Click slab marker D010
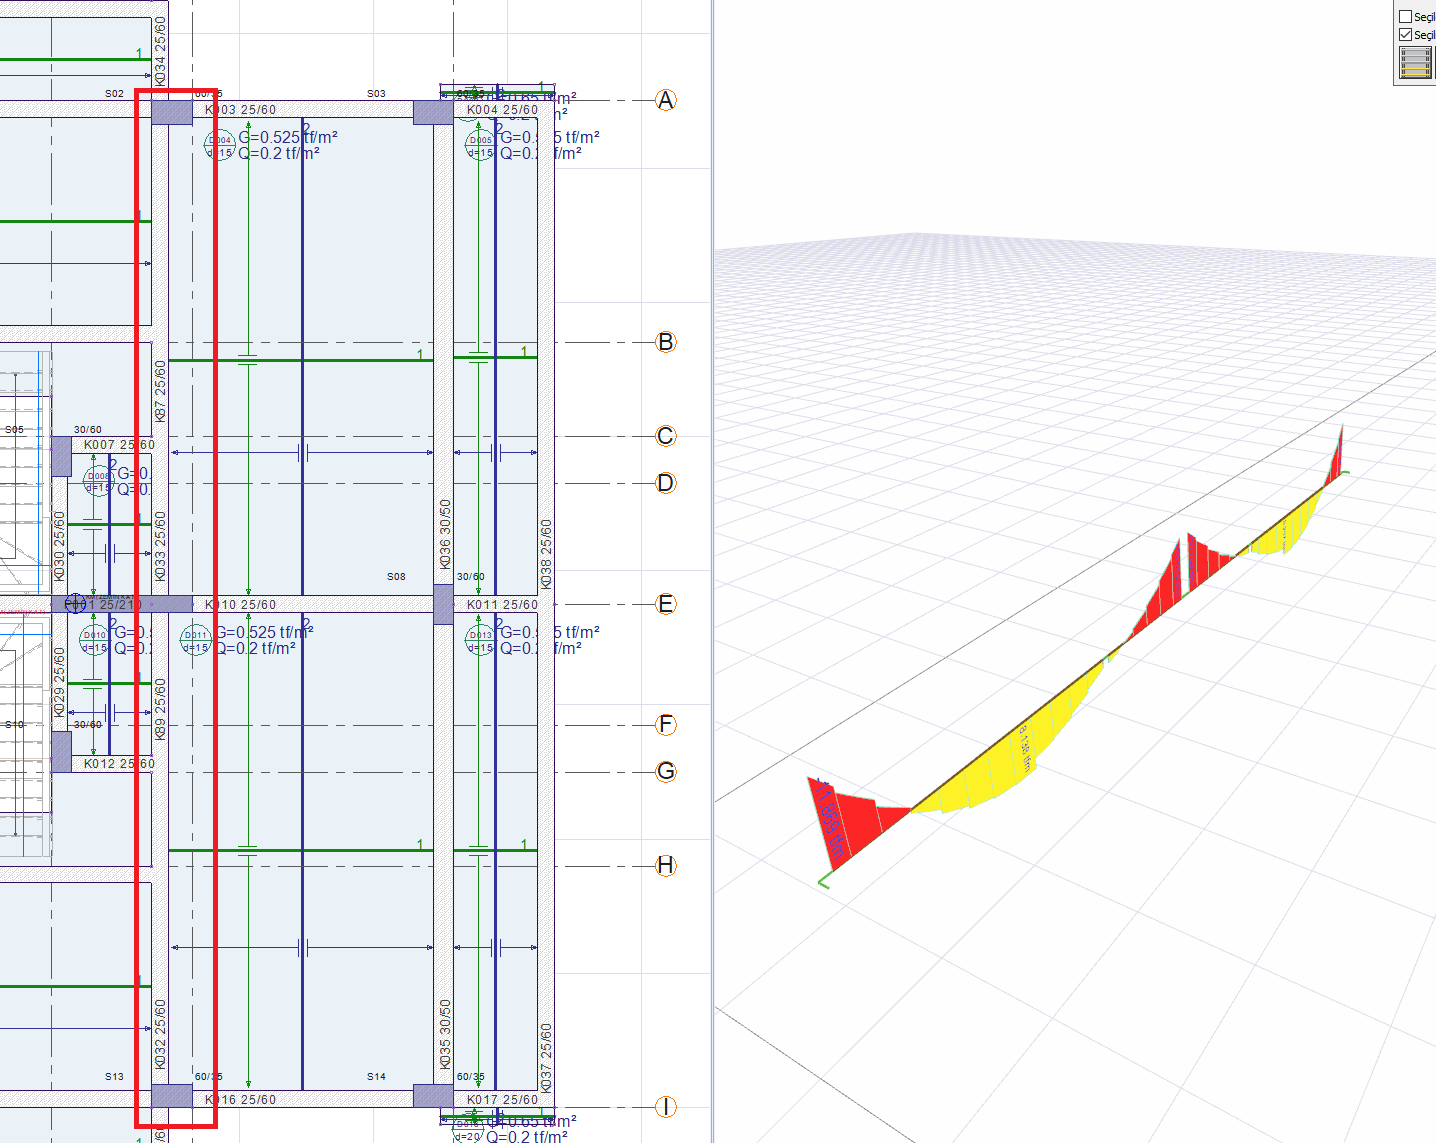This screenshot has width=1436, height=1143. 94,640
